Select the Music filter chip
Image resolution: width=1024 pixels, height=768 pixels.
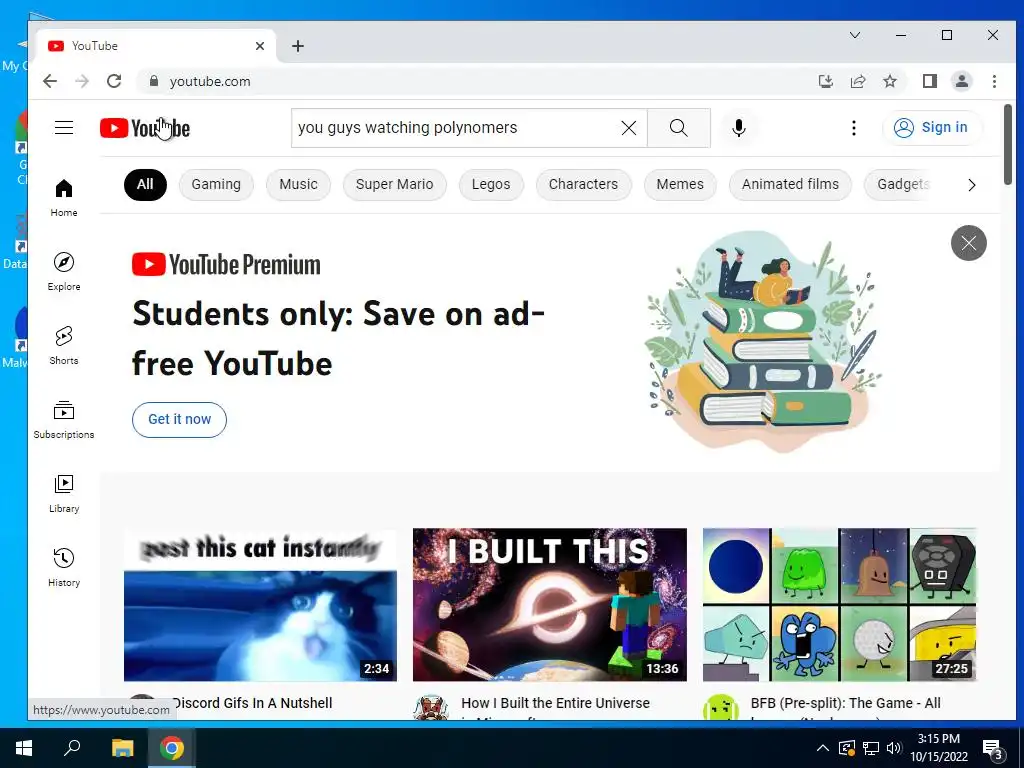(x=298, y=185)
